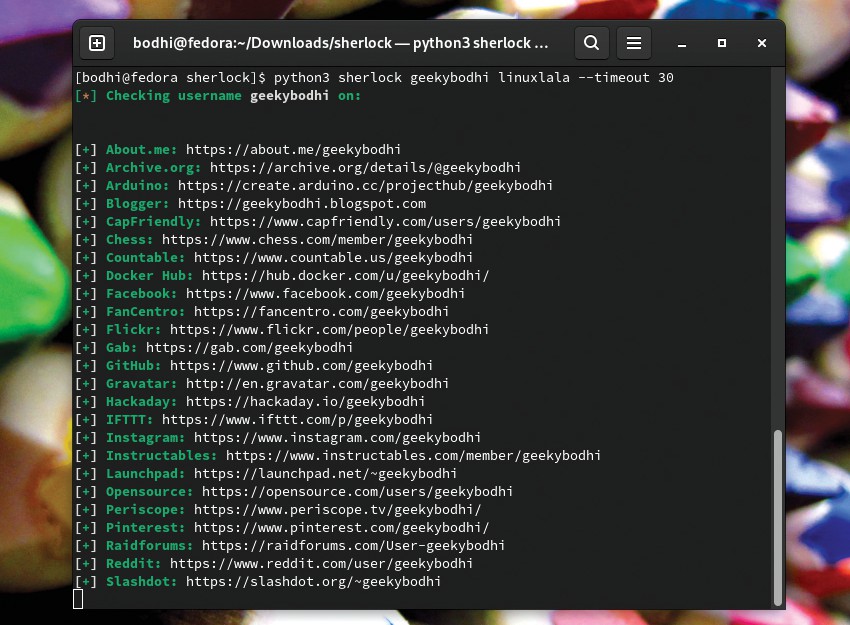Open the slashdot.org URL
The width and height of the screenshot is (850, 625).
pos(313,582)
